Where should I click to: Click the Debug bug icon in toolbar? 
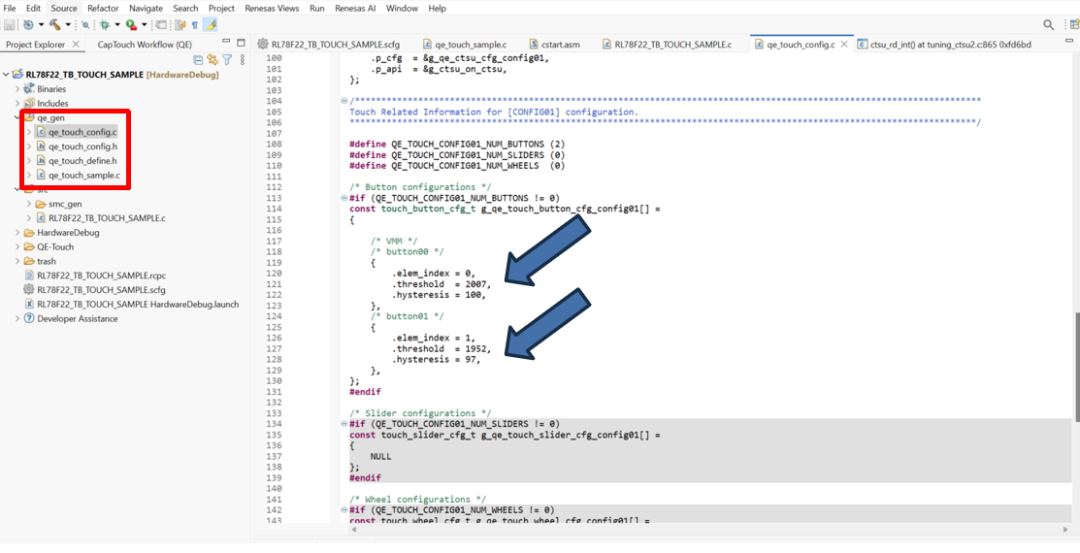[103, 24]
